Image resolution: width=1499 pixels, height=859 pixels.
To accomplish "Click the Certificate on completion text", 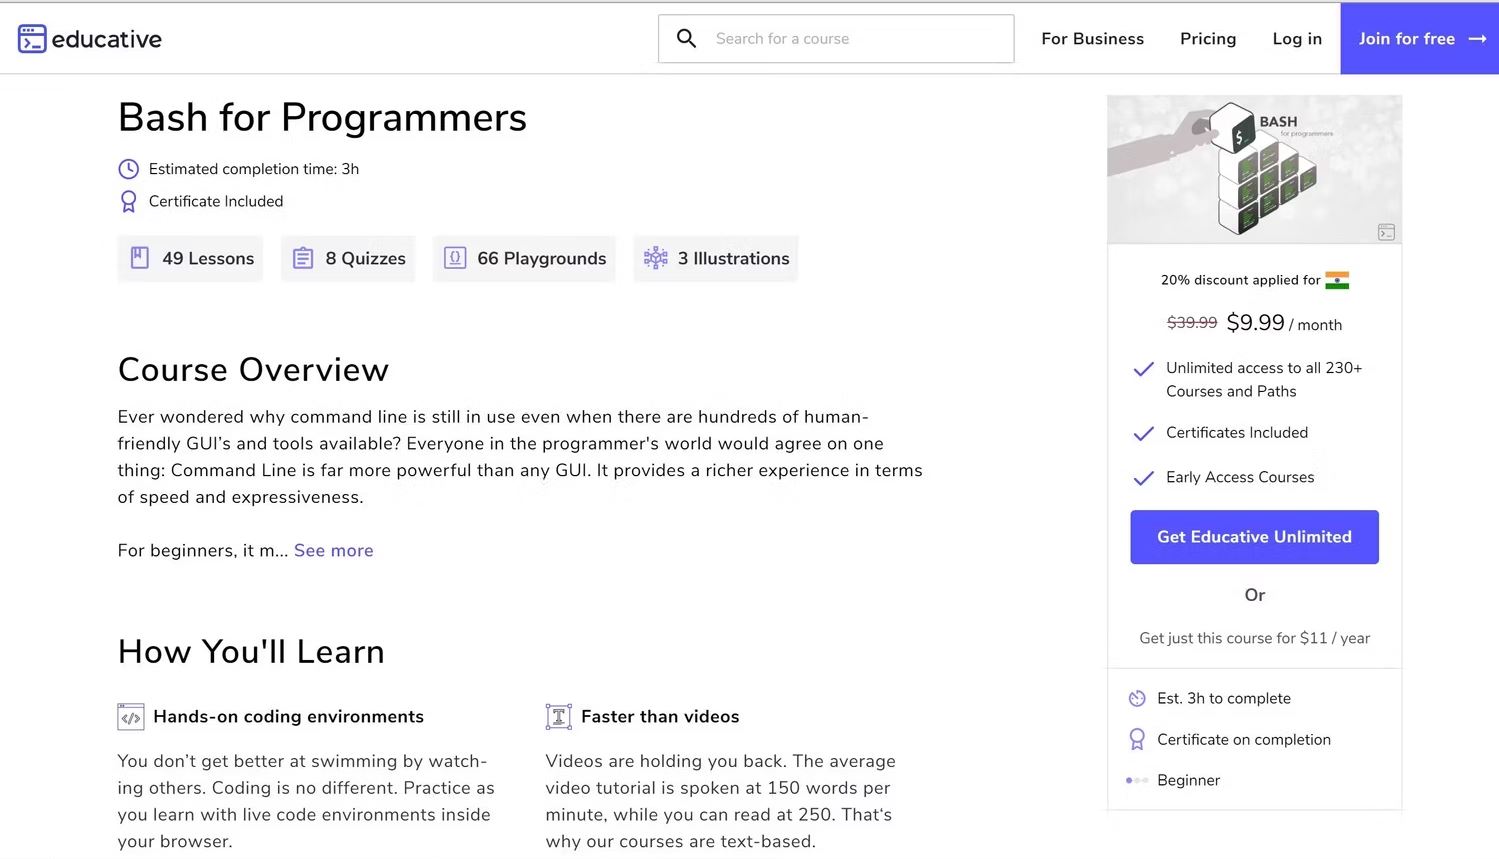I will (x=1244, y=739).
